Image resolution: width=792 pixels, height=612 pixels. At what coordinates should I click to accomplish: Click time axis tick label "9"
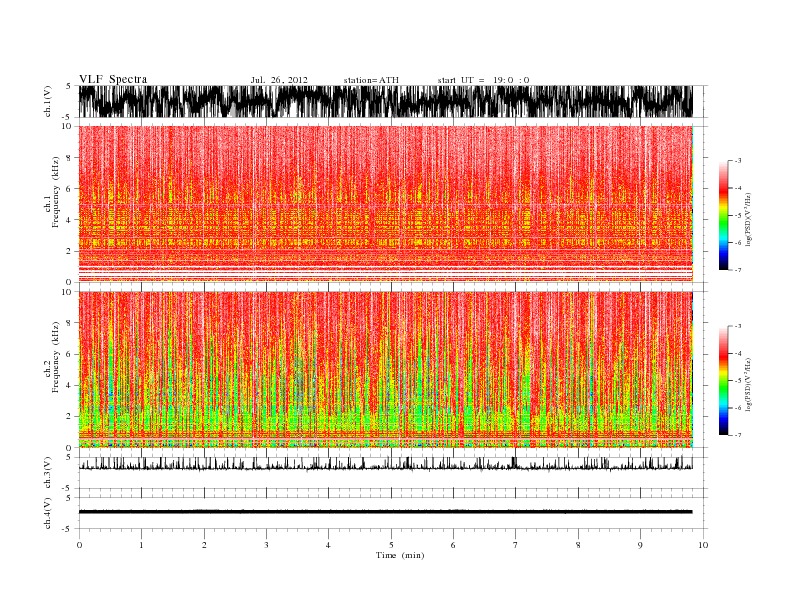(x=640, y=545)
